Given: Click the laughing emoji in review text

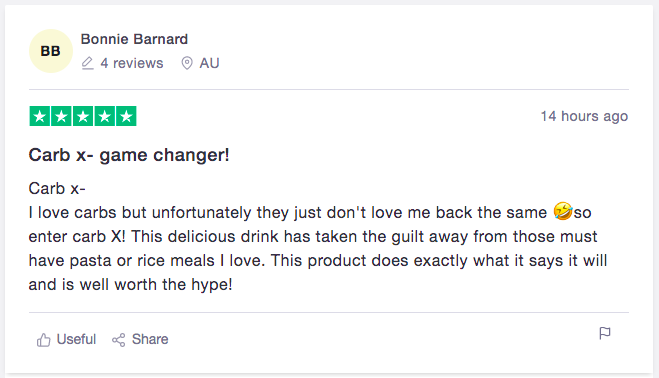Looking at the screenshot, I should coord(562,211).
